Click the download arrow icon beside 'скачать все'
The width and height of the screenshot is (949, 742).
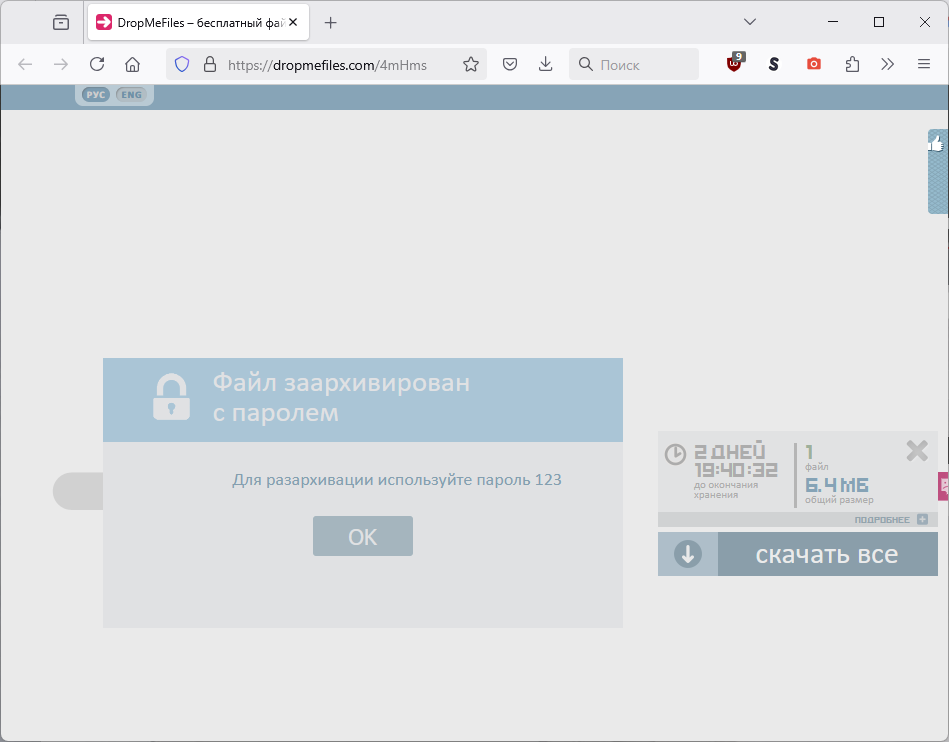point(688,554)
